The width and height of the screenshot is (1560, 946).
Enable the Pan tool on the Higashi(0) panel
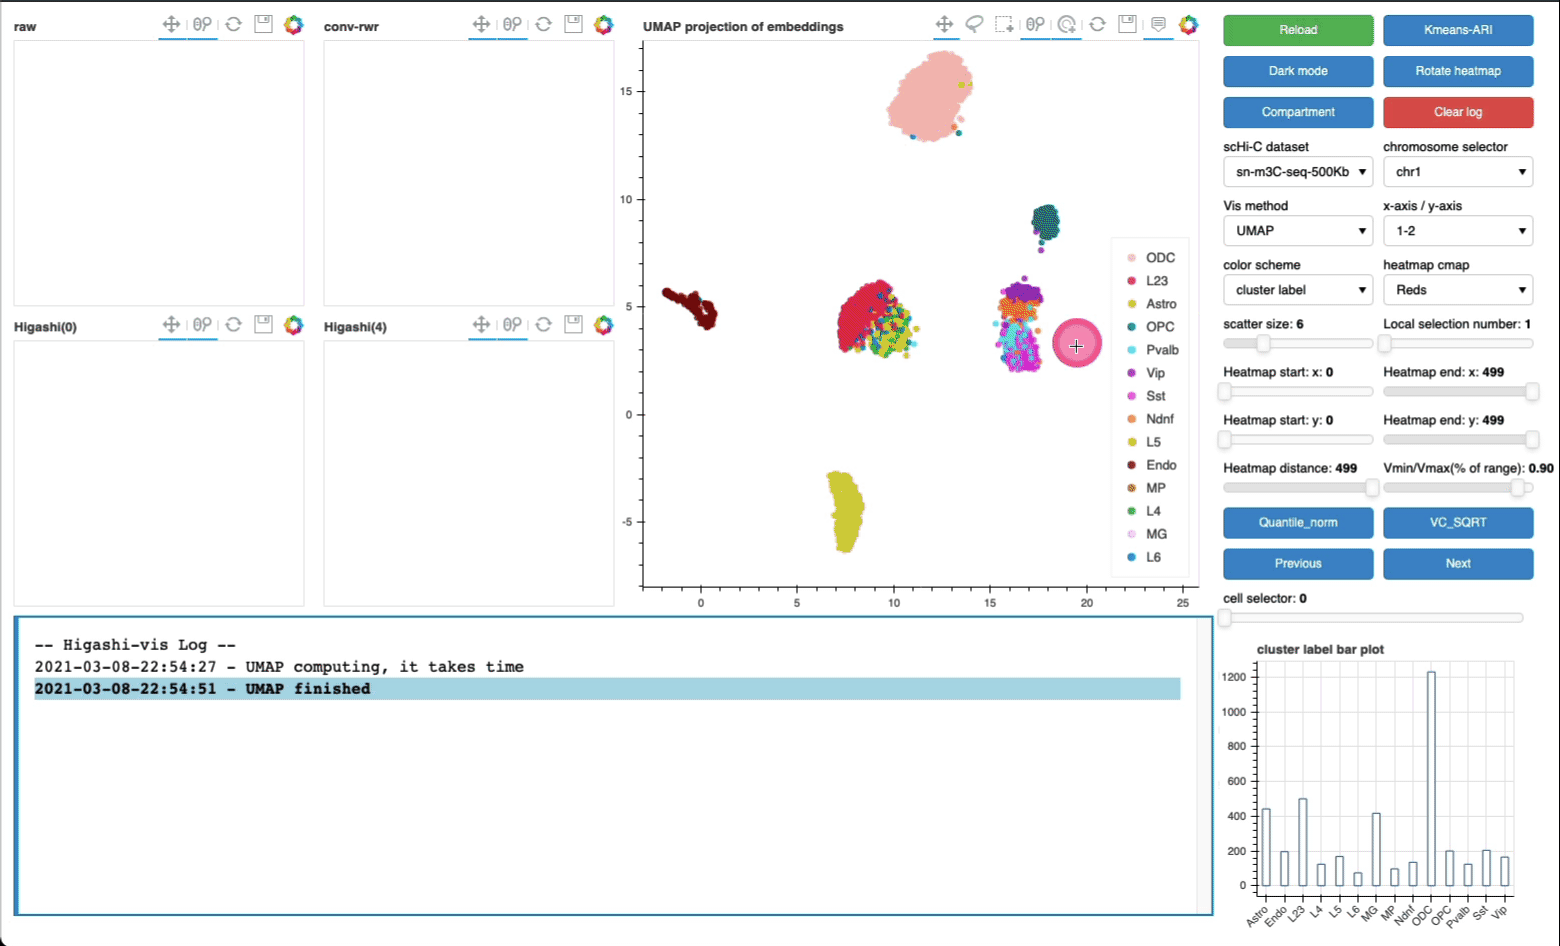pyautogui.click(x=172, y=325)
